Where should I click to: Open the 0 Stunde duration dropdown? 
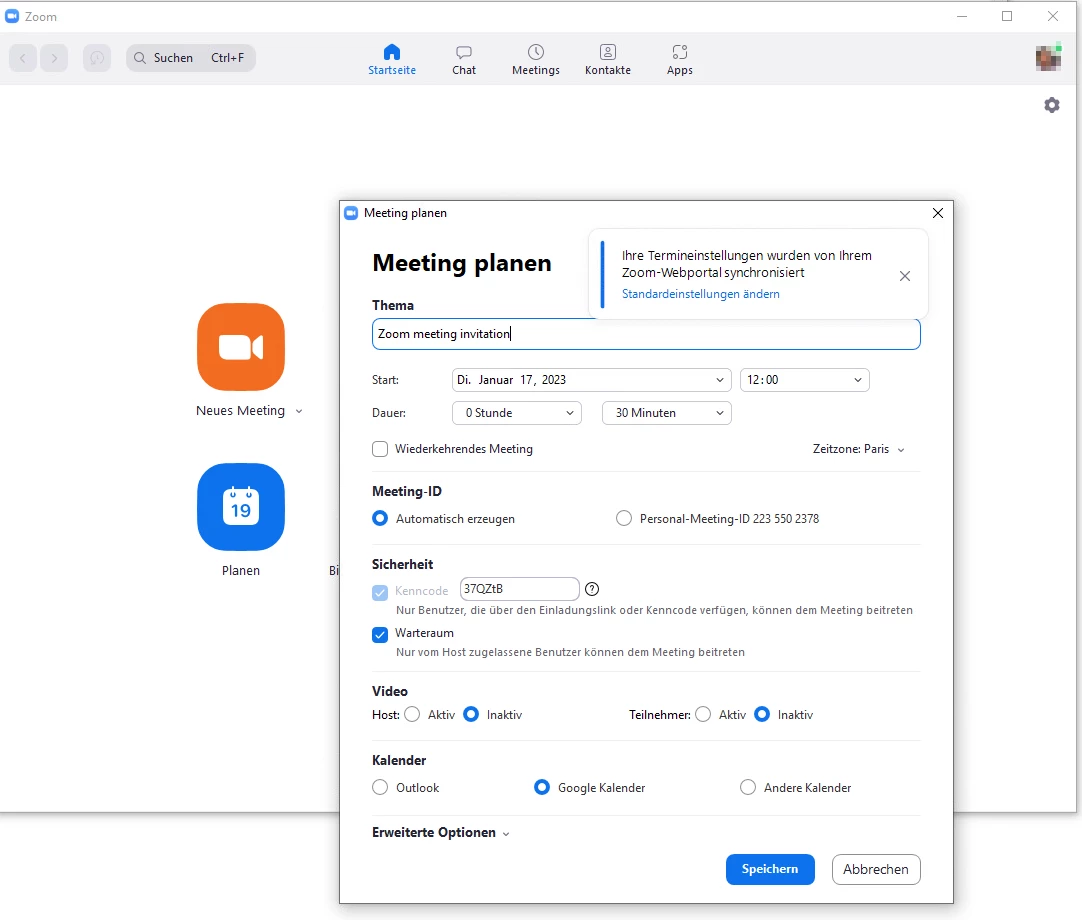click(x=517, y=413)
